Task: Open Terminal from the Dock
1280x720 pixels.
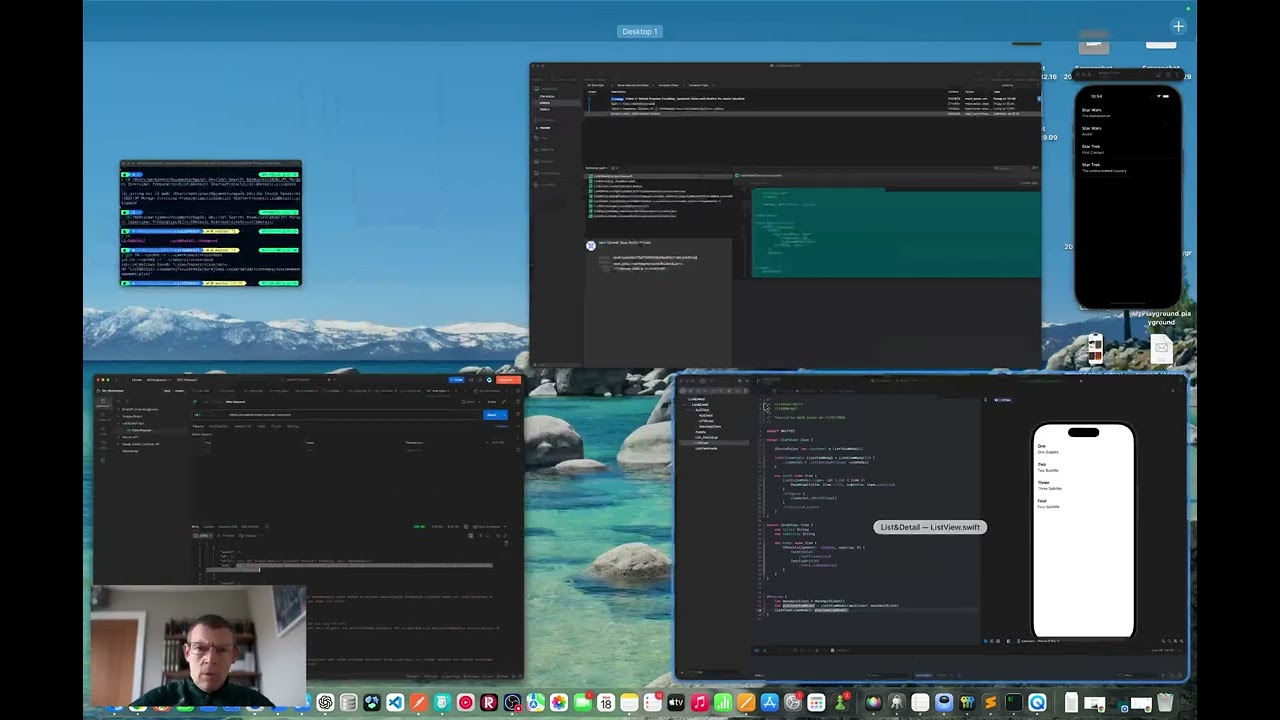Action: [1013, 703]
